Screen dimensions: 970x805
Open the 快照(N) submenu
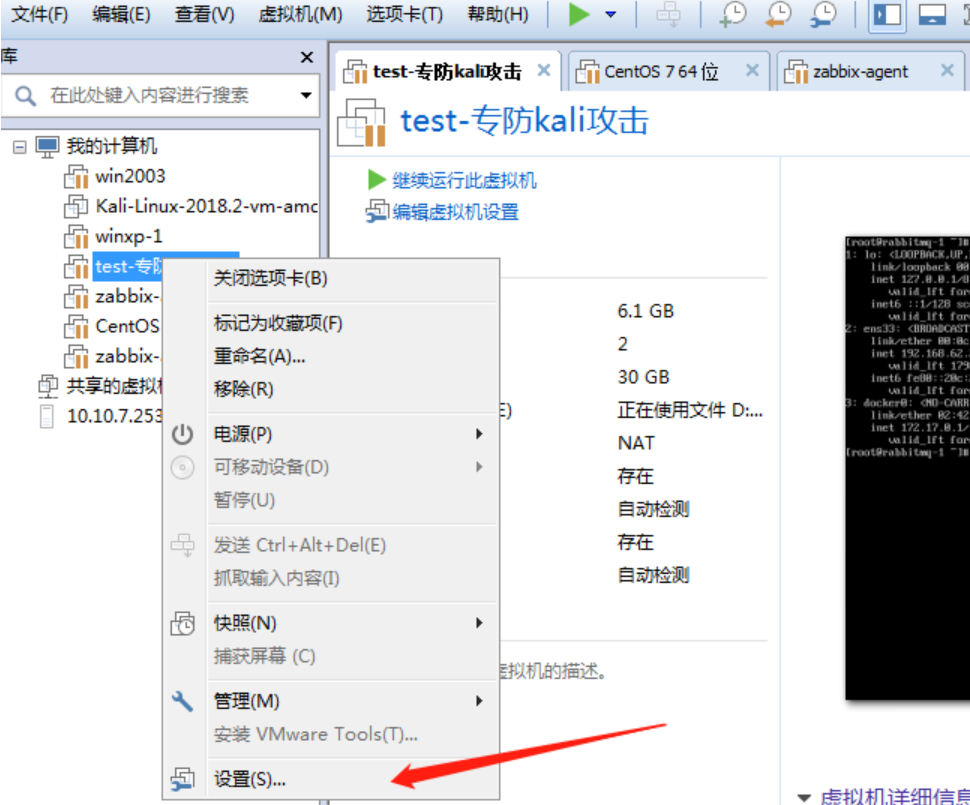(353, 623)
